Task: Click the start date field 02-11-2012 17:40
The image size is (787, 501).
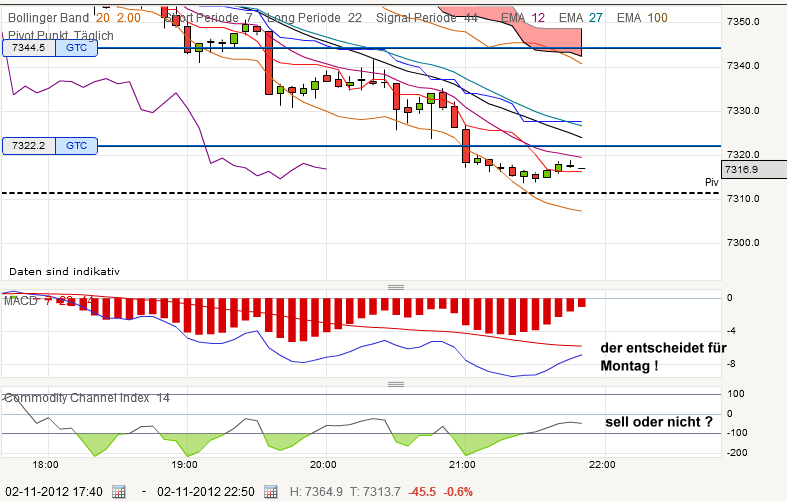Action: tap(54, 491)
